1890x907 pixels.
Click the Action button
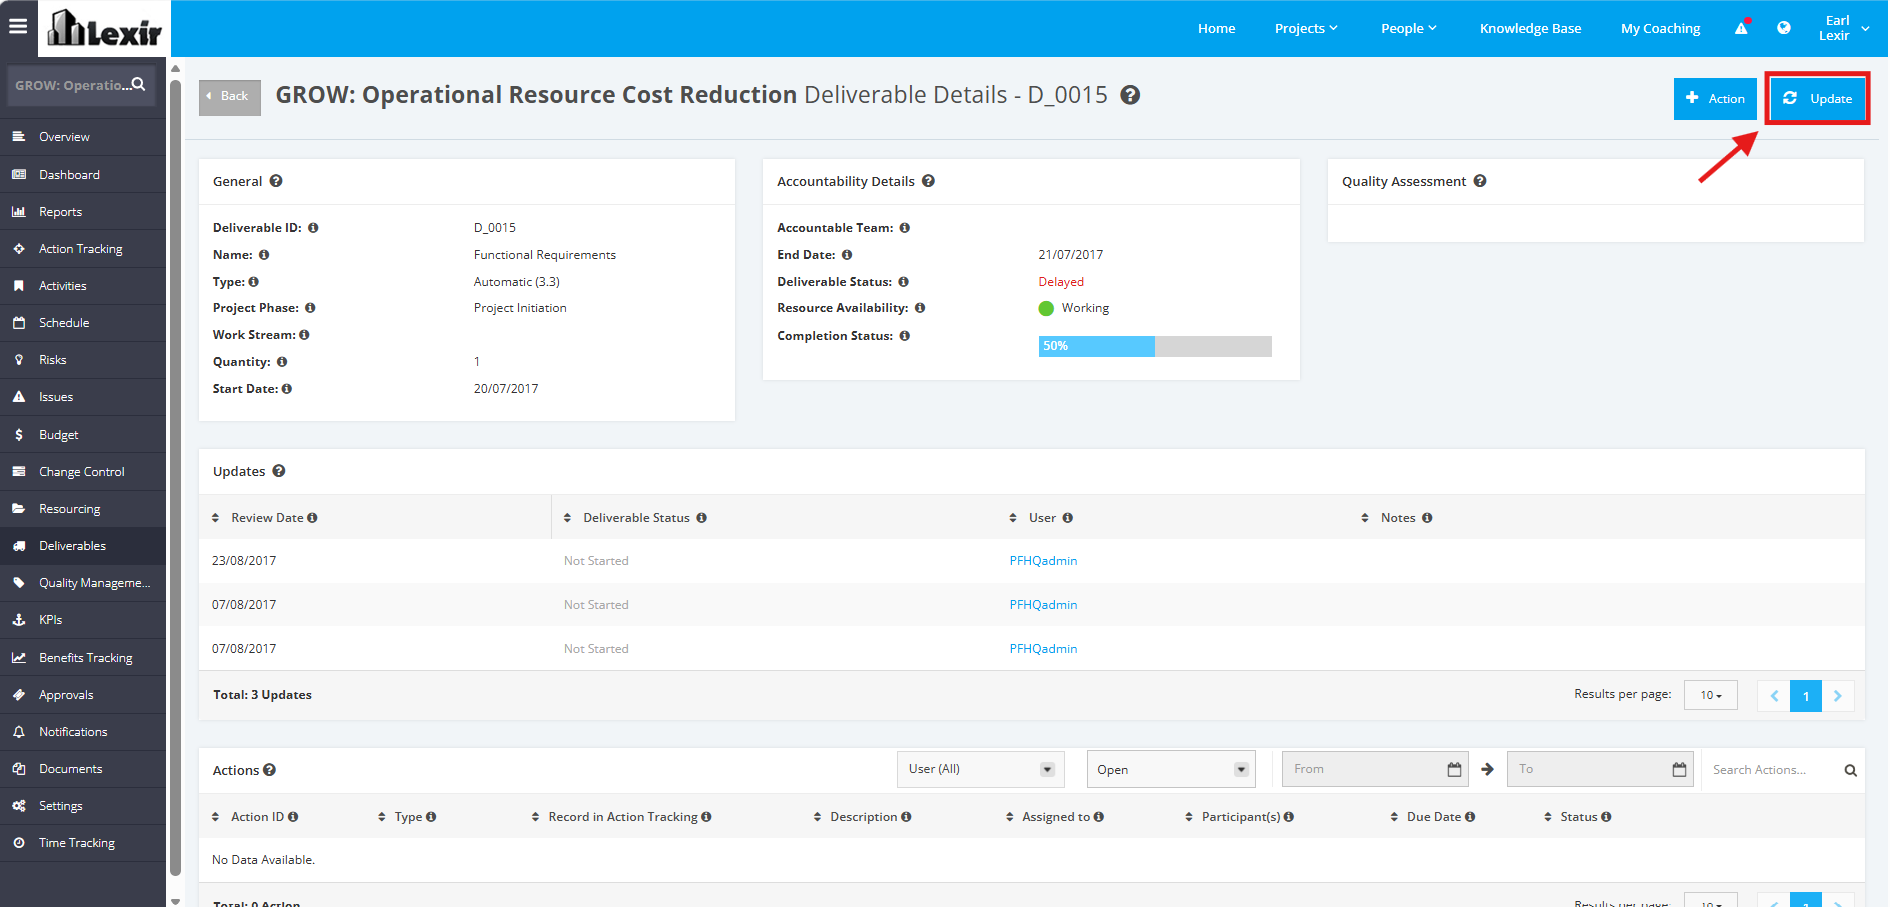pyautogui.click(x=1715, y=98)
